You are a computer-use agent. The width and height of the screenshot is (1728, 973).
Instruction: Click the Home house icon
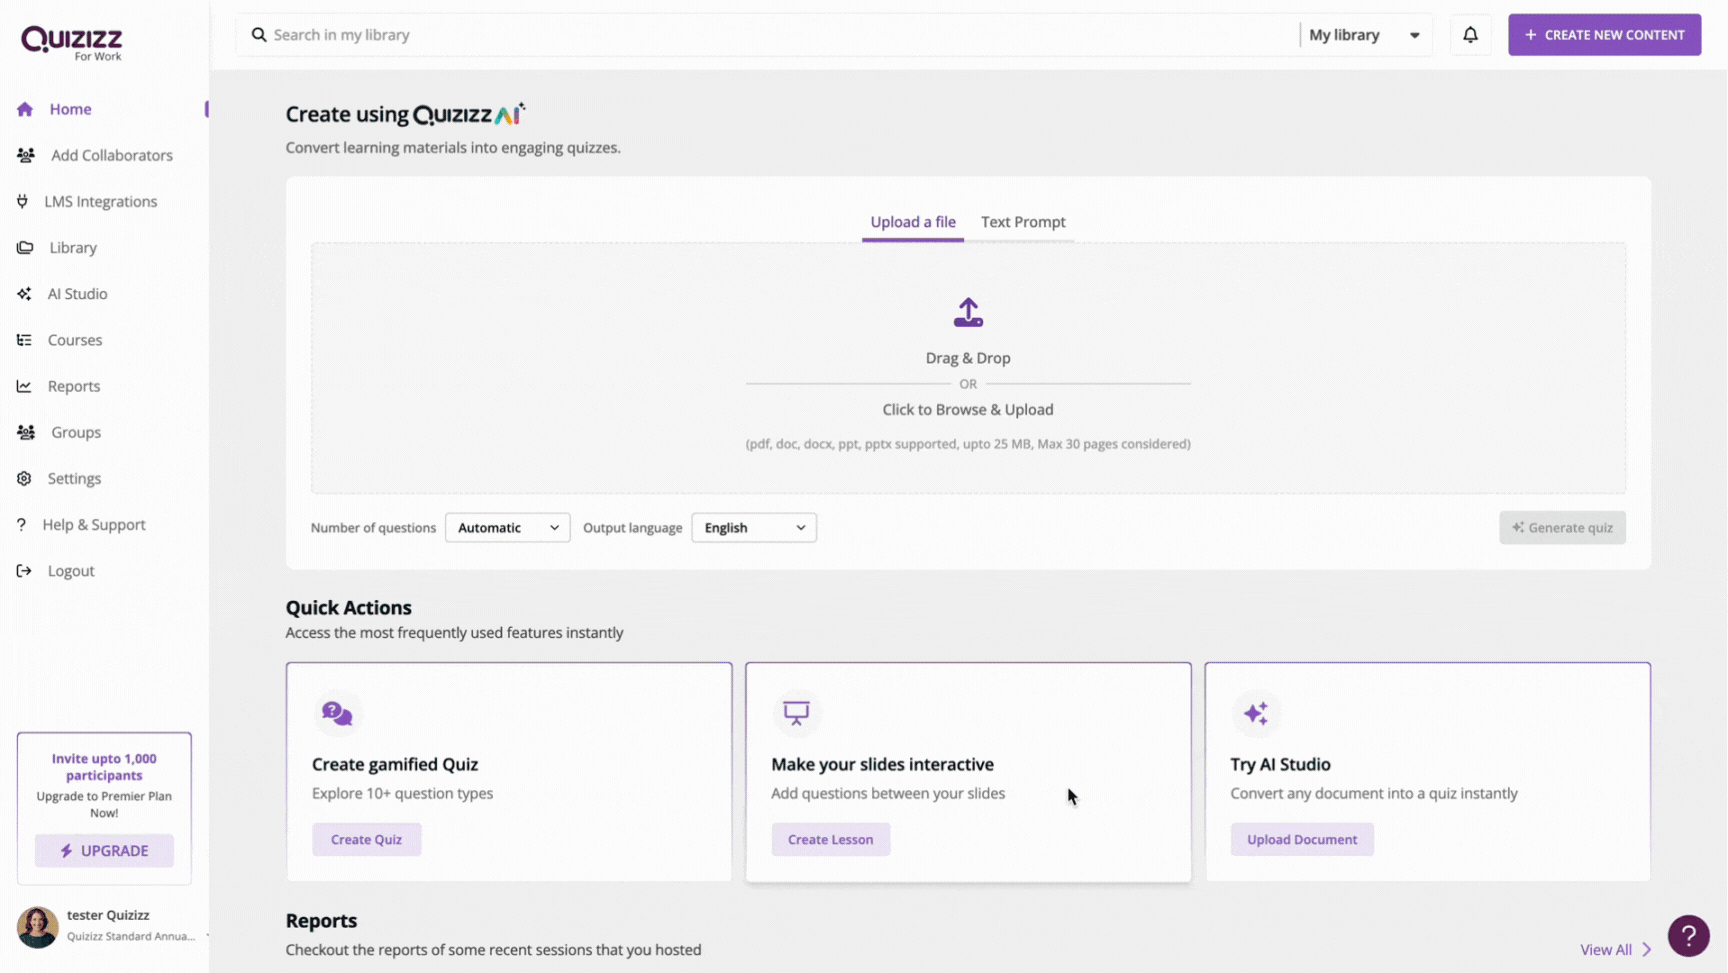tap(25, 109)
